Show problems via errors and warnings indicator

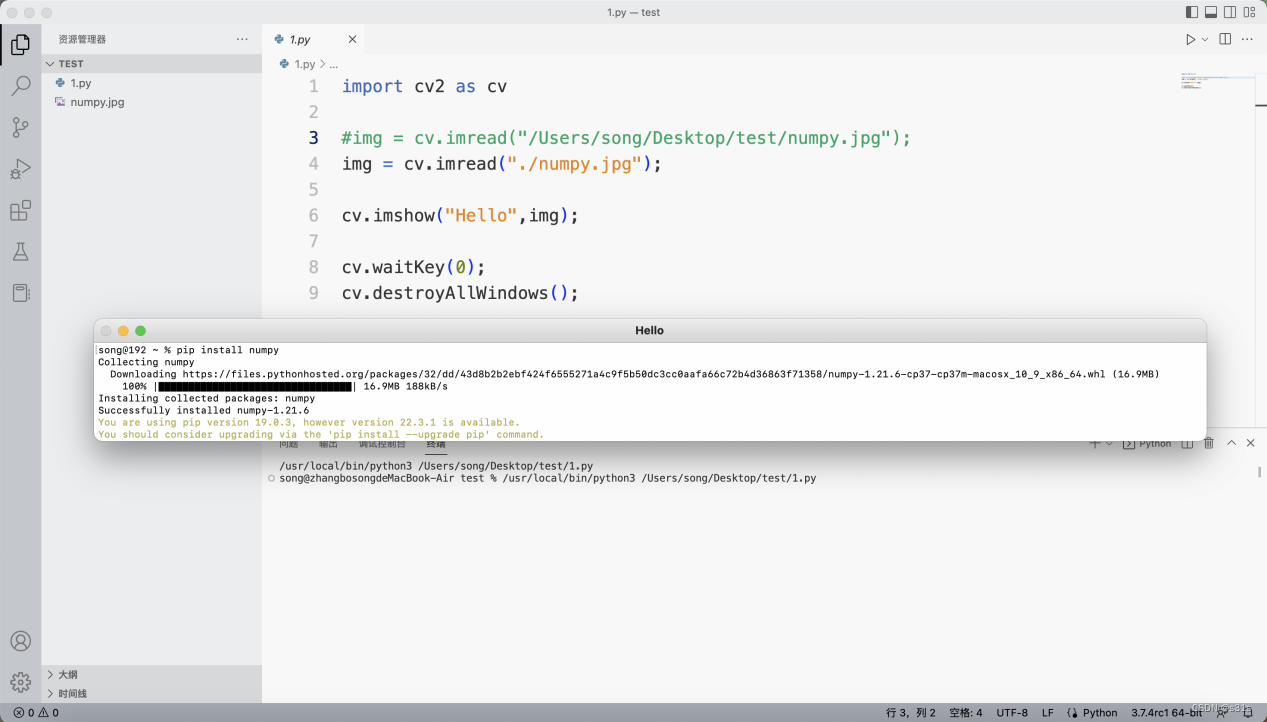[x=36, y=713]
